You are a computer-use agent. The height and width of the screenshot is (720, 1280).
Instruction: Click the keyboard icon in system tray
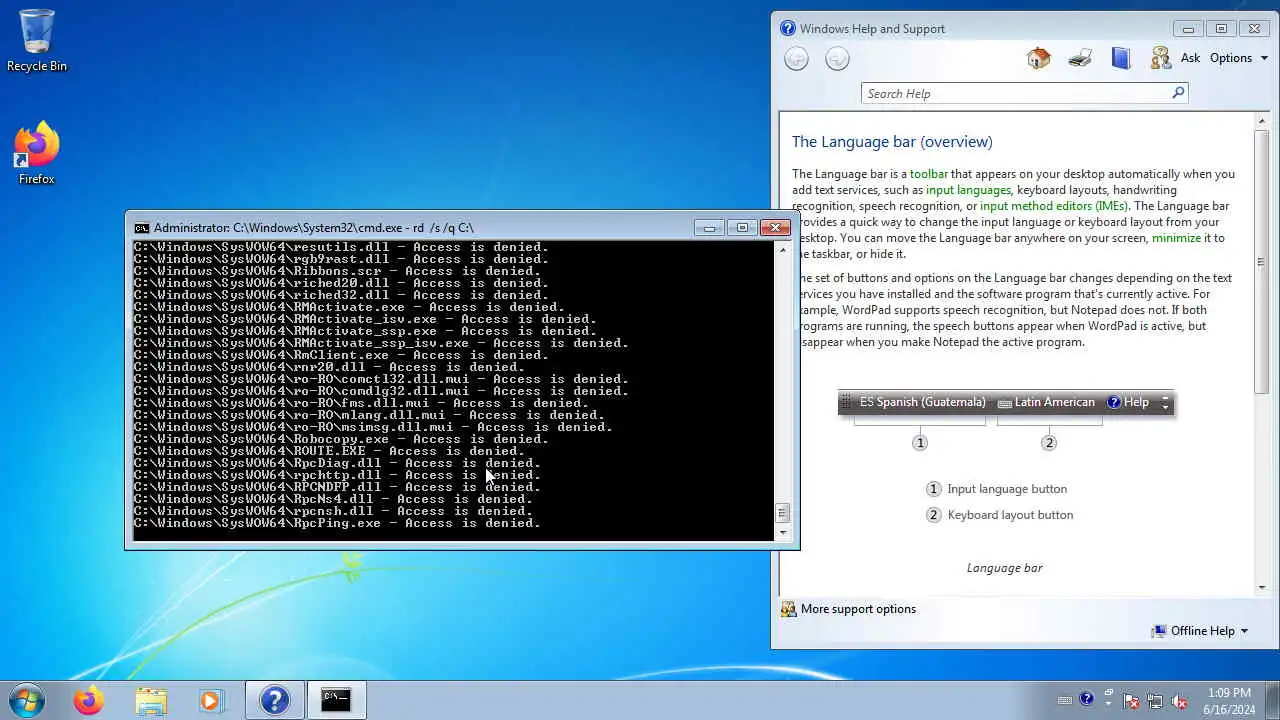click(1065, 701)
